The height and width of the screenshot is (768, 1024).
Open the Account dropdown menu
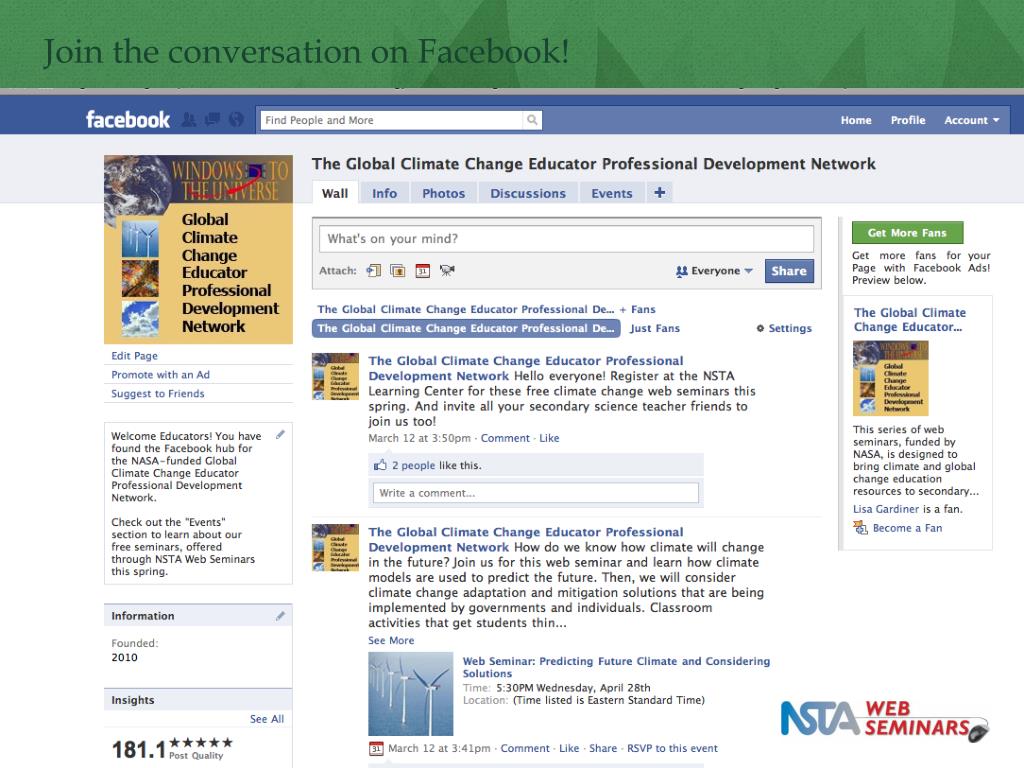pos(972,120)
